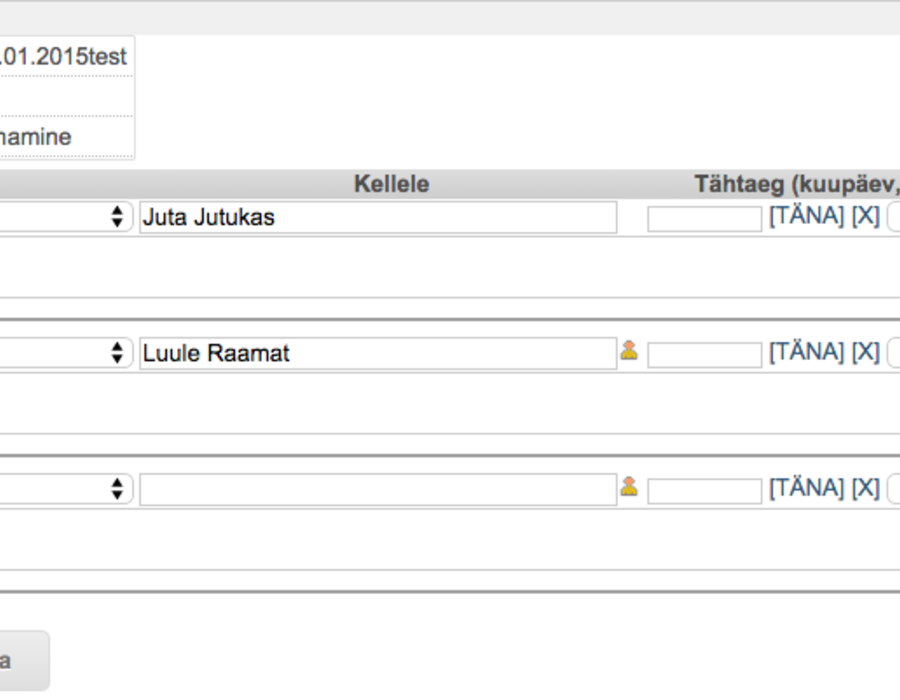The width and height of the screenshot is (900, 700).
Task: Click the Tähtaeg column header
Action: [x=797, y=184]
